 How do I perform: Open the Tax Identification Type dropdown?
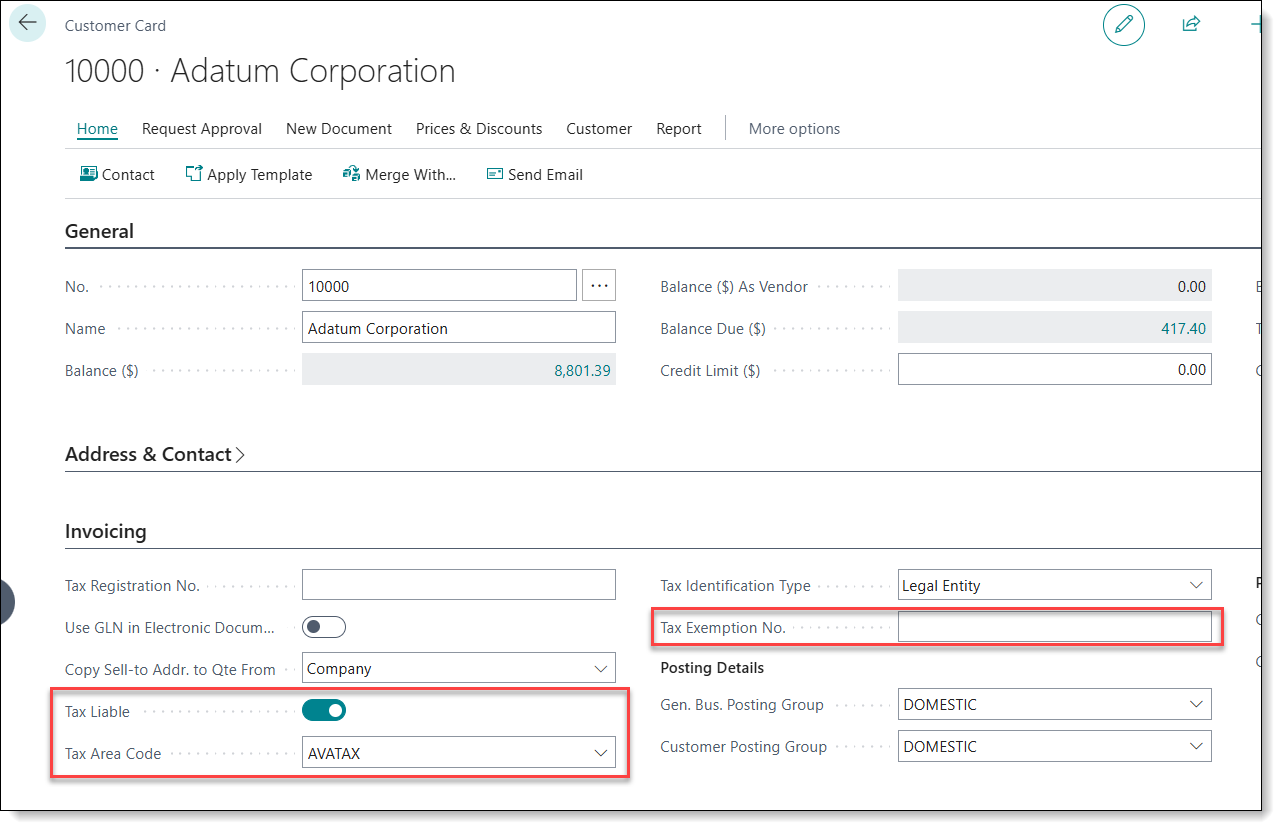1196,585
